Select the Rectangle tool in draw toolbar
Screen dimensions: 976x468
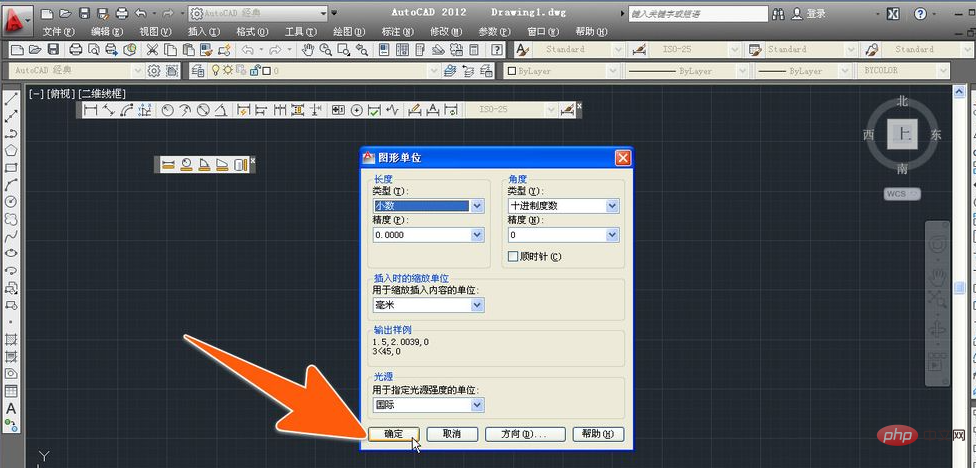click(x=11, y=167)
